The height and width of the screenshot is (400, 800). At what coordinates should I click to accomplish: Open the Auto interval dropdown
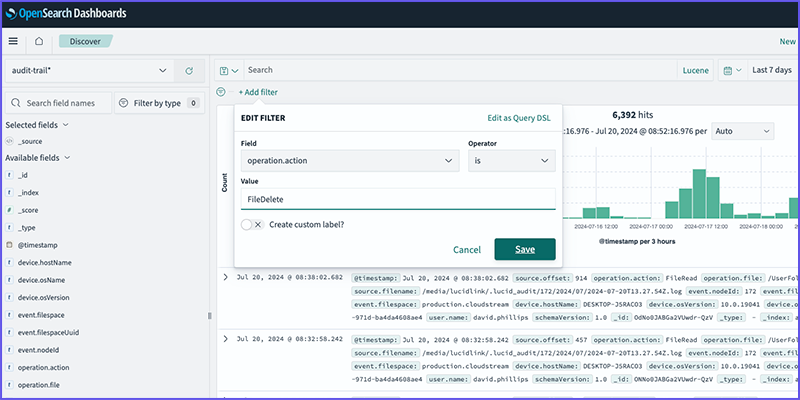click(x=742, y=131)
